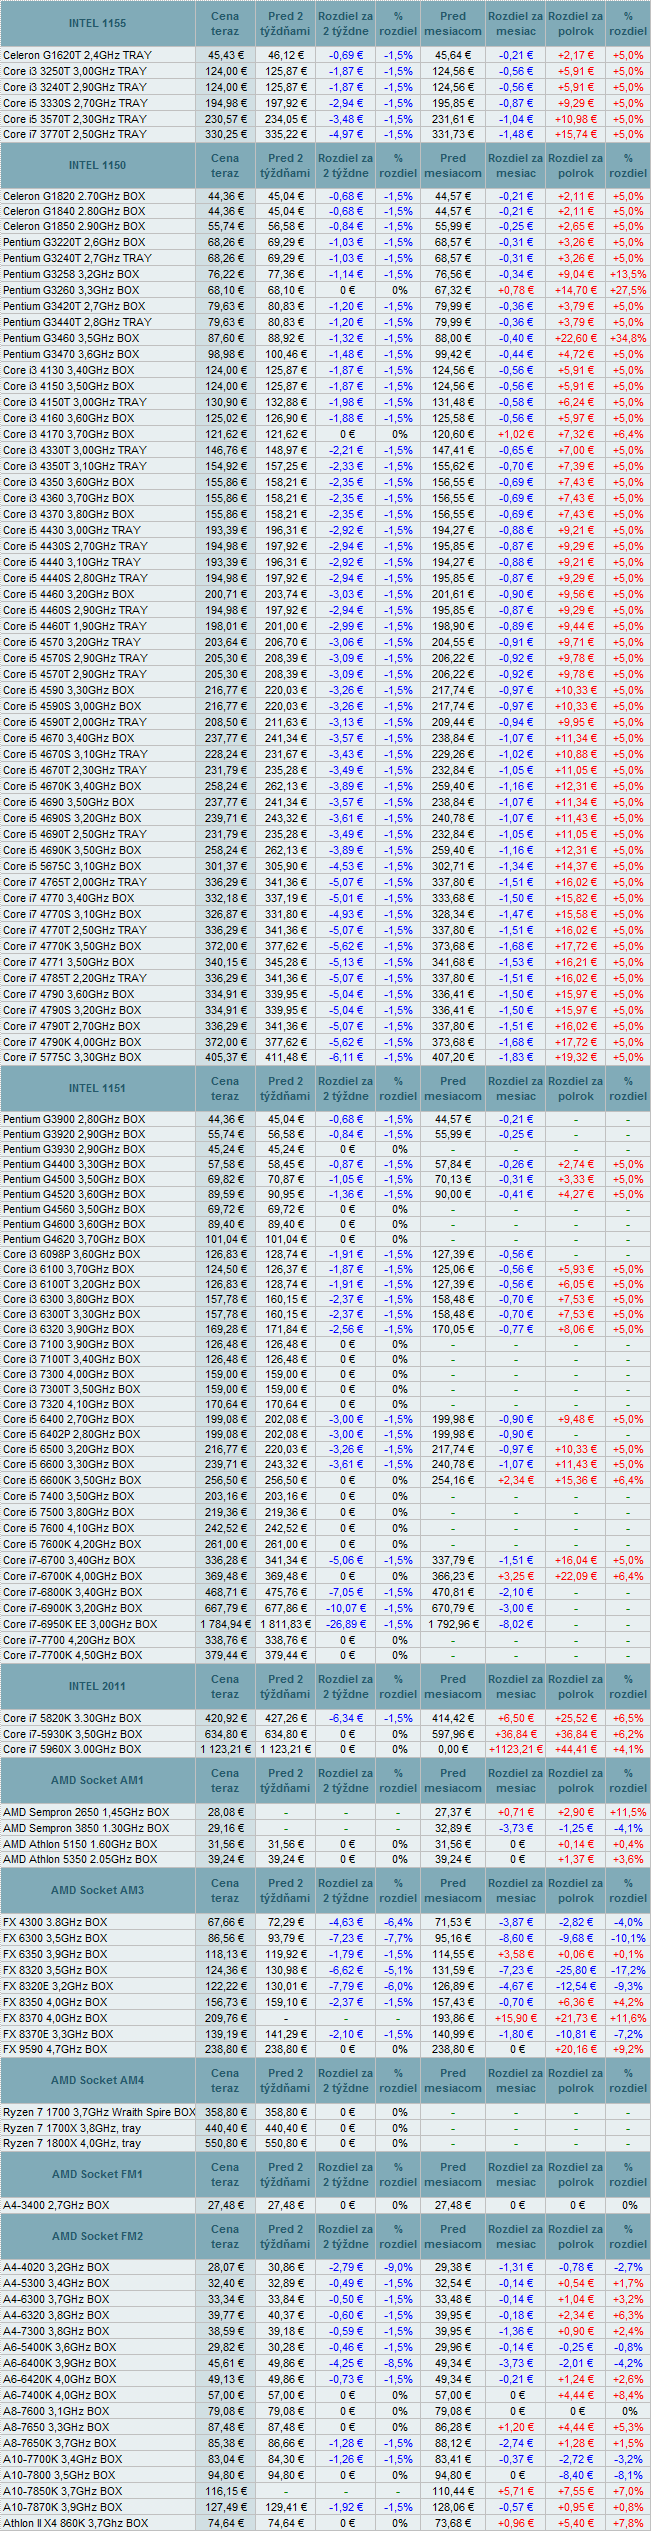Select the Core i7-6700K 4,00GHz BOX name
Screen dimensions: 651x2531
click(72, 1576)
